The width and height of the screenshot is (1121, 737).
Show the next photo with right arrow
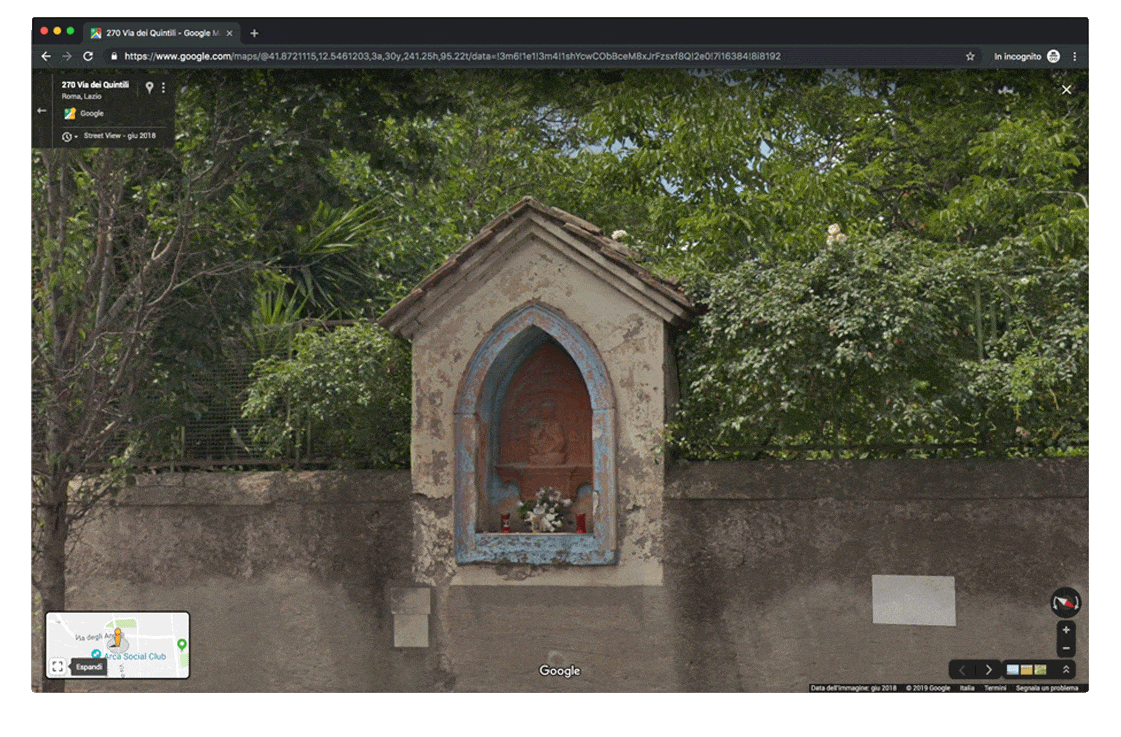[x=989, y=670]
